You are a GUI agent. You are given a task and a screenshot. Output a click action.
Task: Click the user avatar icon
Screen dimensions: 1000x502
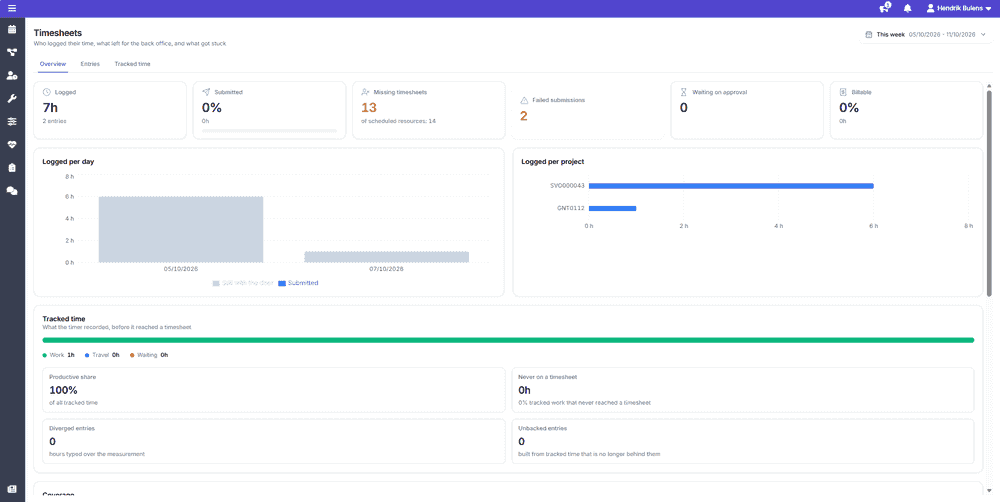click(930, 8)
